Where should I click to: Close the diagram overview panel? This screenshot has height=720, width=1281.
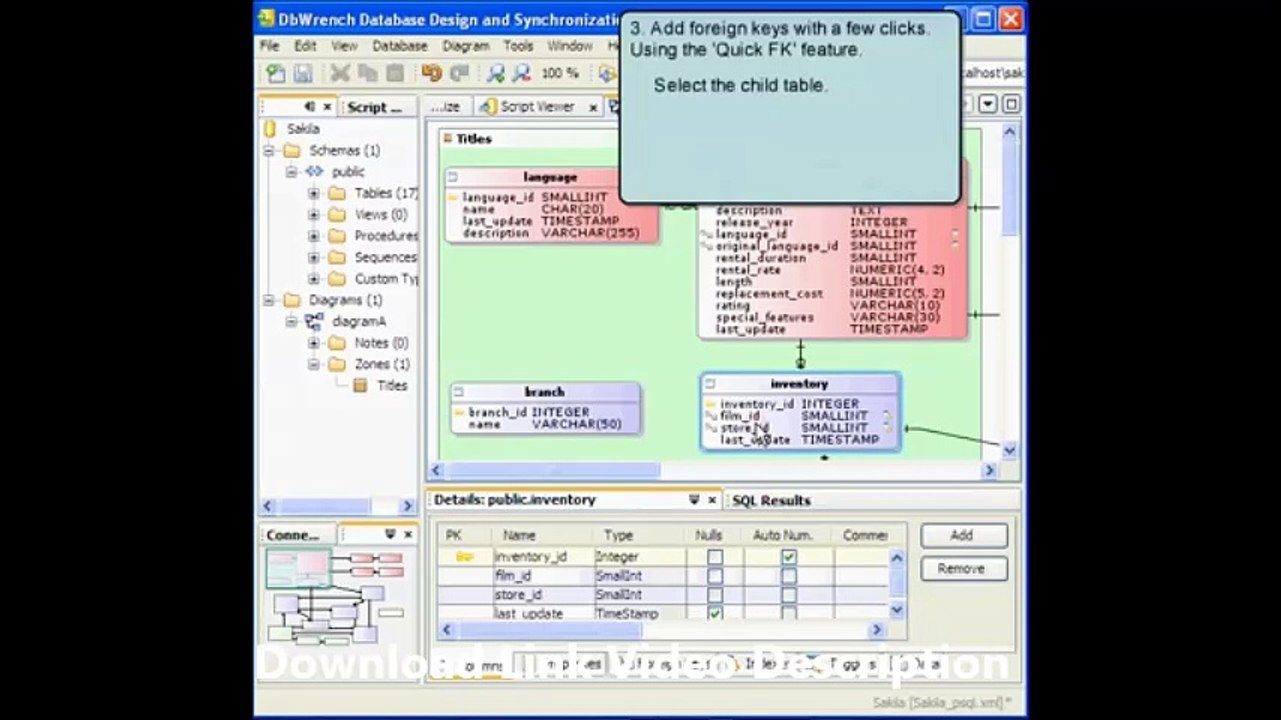point(407,535)
